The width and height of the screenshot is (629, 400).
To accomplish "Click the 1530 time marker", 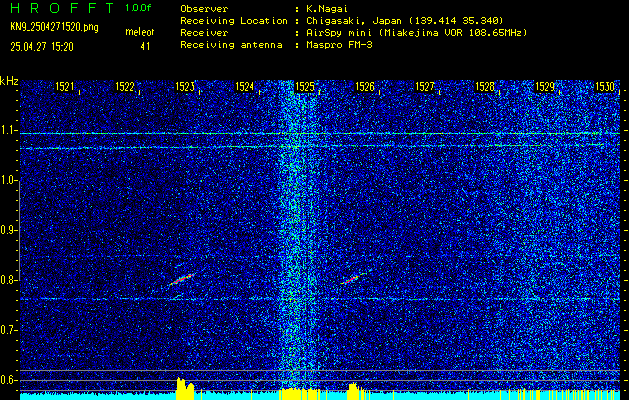I will point(605,87).
